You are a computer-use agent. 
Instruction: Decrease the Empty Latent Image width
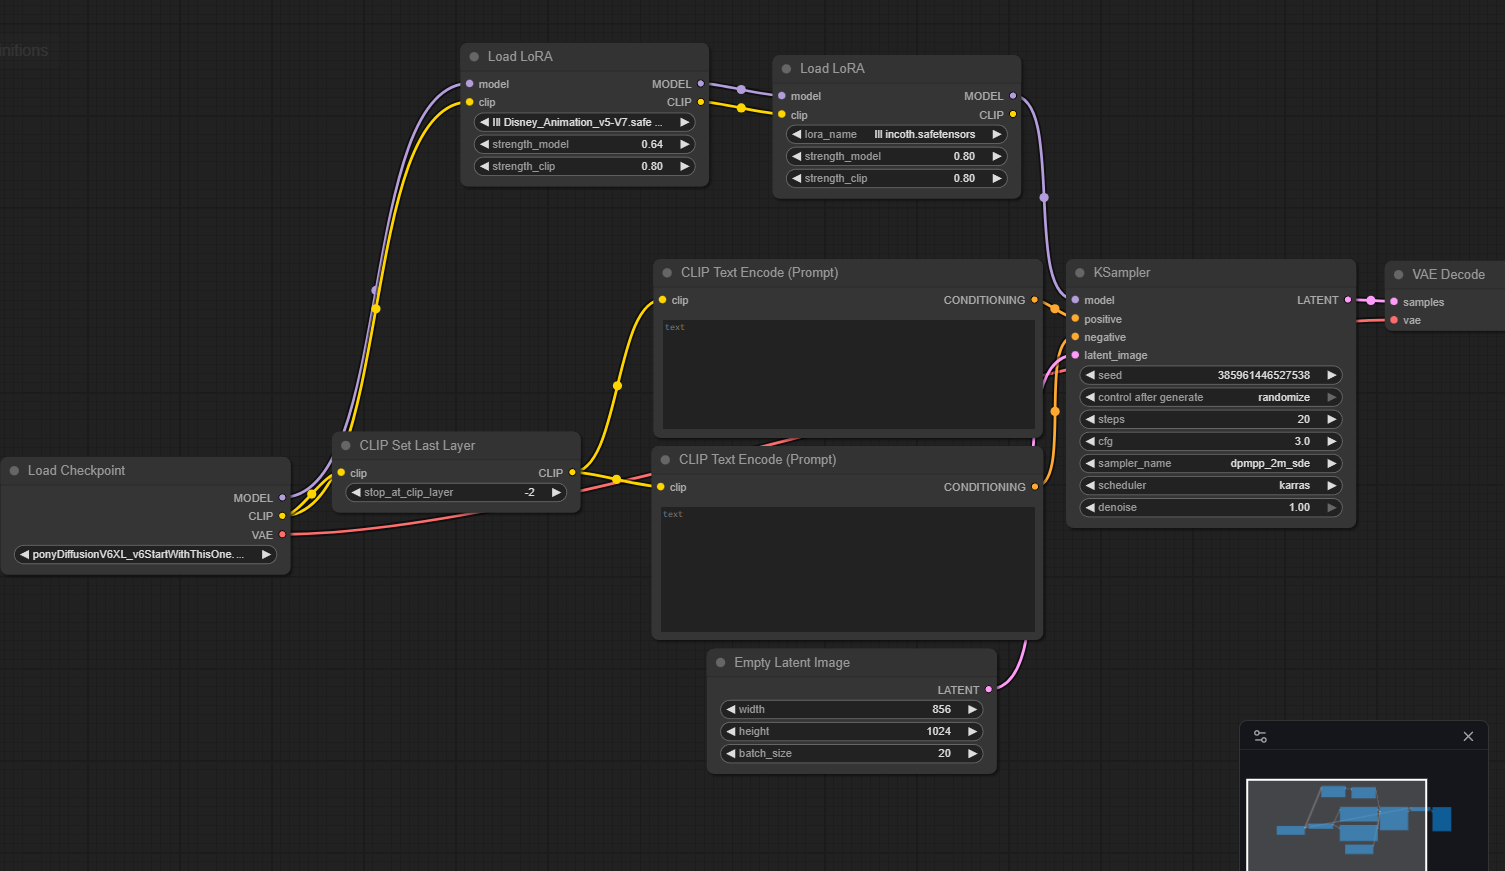(x=731, y=709)
